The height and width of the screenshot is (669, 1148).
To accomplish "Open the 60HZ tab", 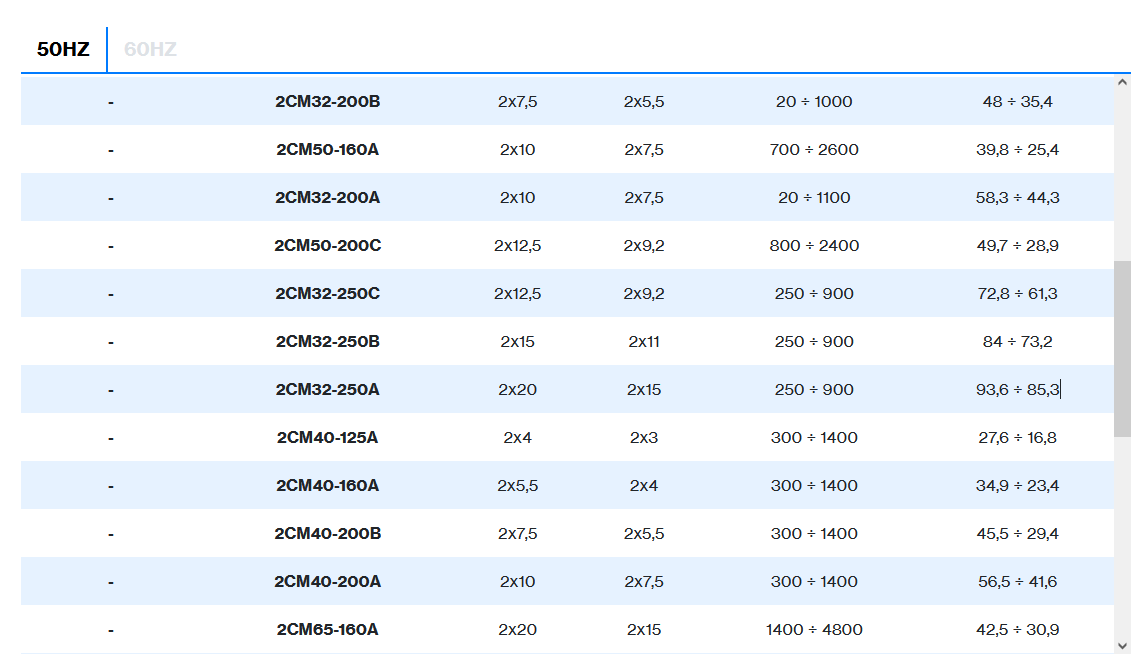I will [x=150, y=49].
